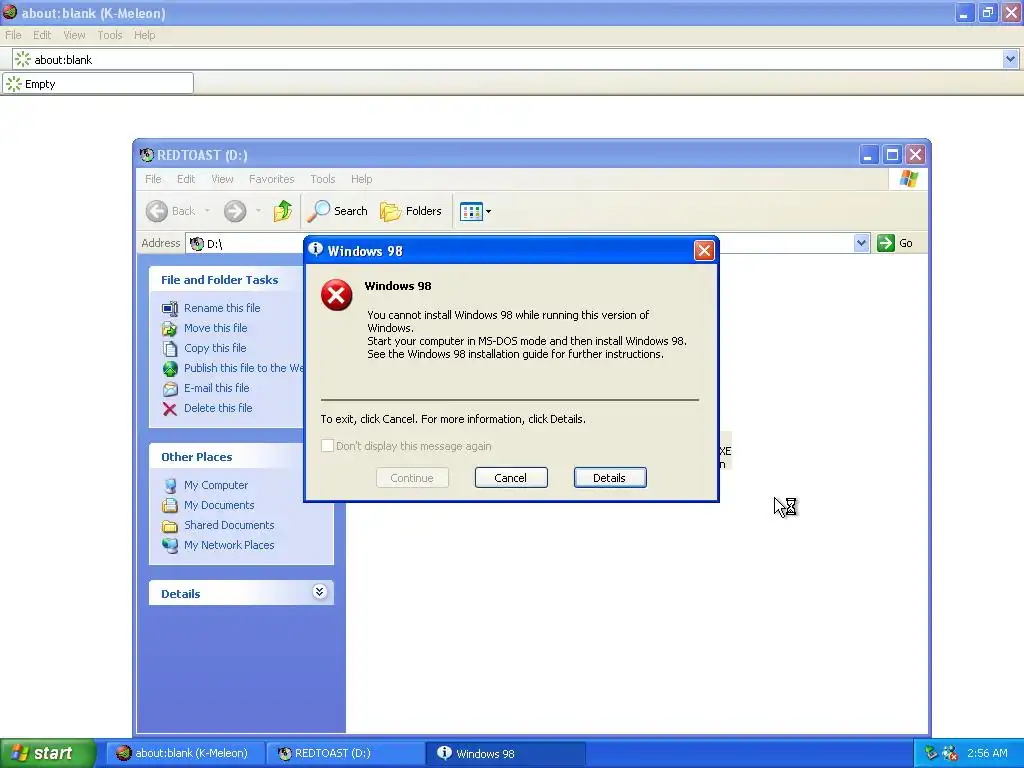Click the Copy this file icon

click(170, 349)
